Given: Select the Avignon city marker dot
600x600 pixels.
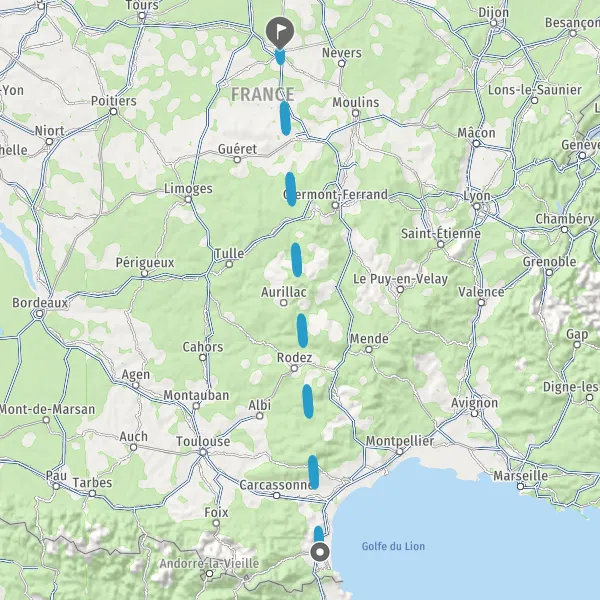Looking at the screenshot, I should 474,413.
